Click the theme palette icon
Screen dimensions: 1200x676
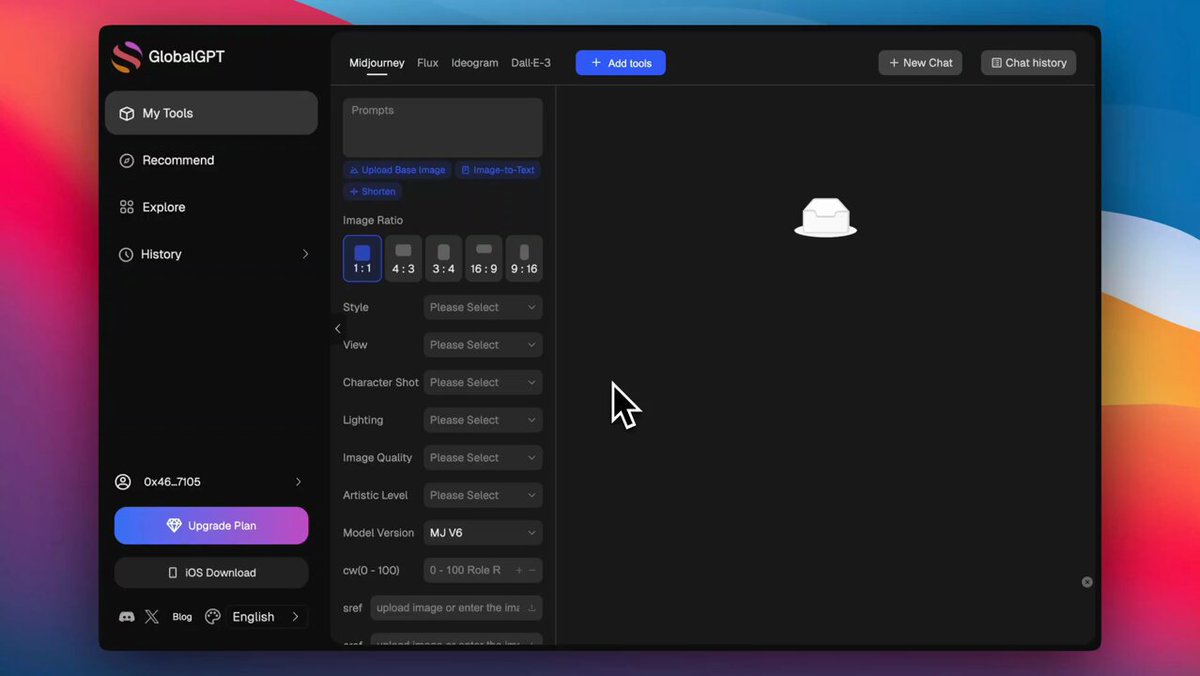click(212, 617)
